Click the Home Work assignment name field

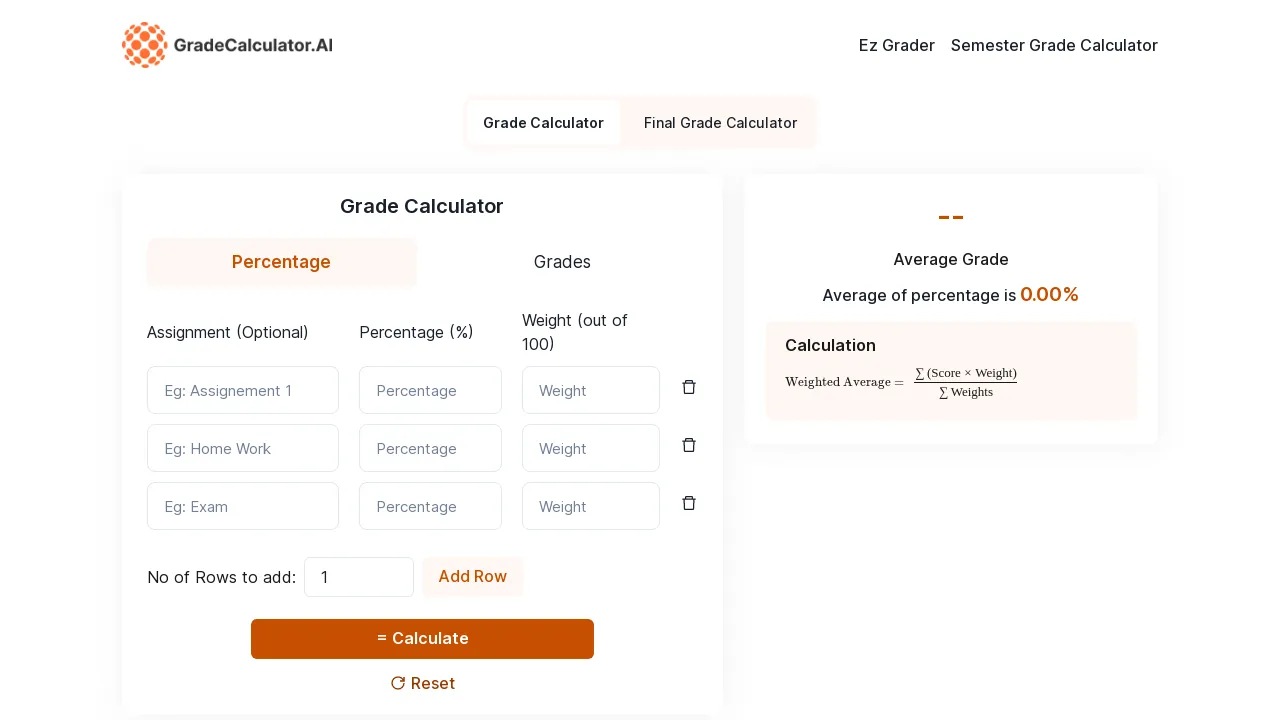click(243, 448)
